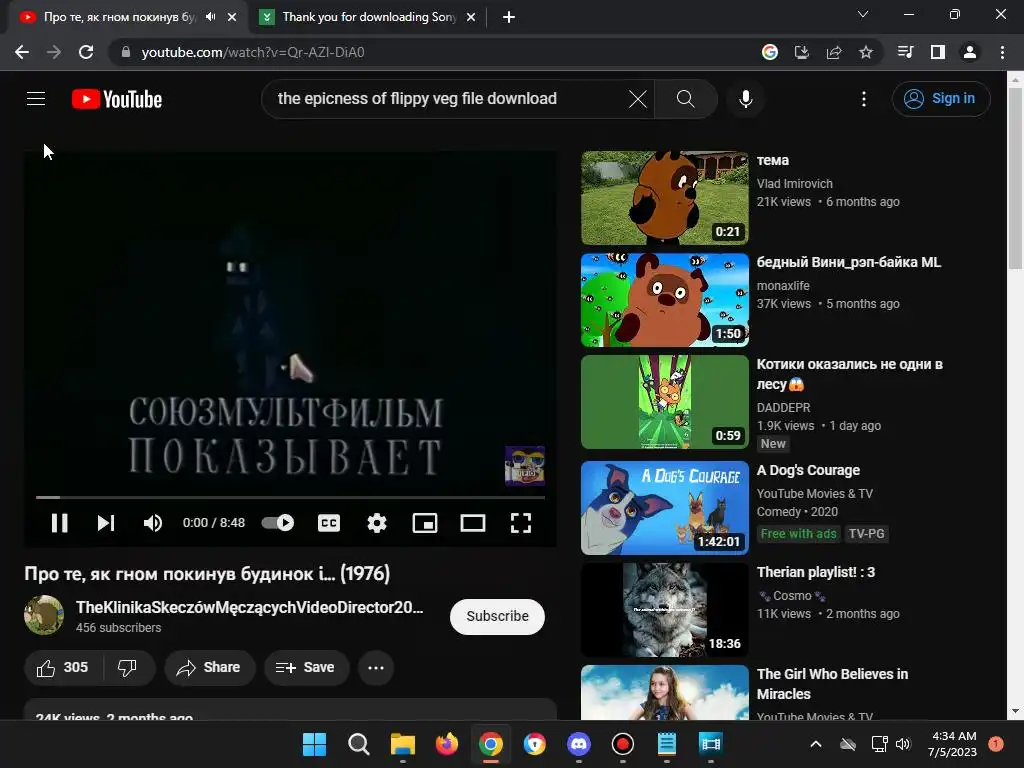Subscribe to the channel

pyautogui.click(x=497, y=616)
